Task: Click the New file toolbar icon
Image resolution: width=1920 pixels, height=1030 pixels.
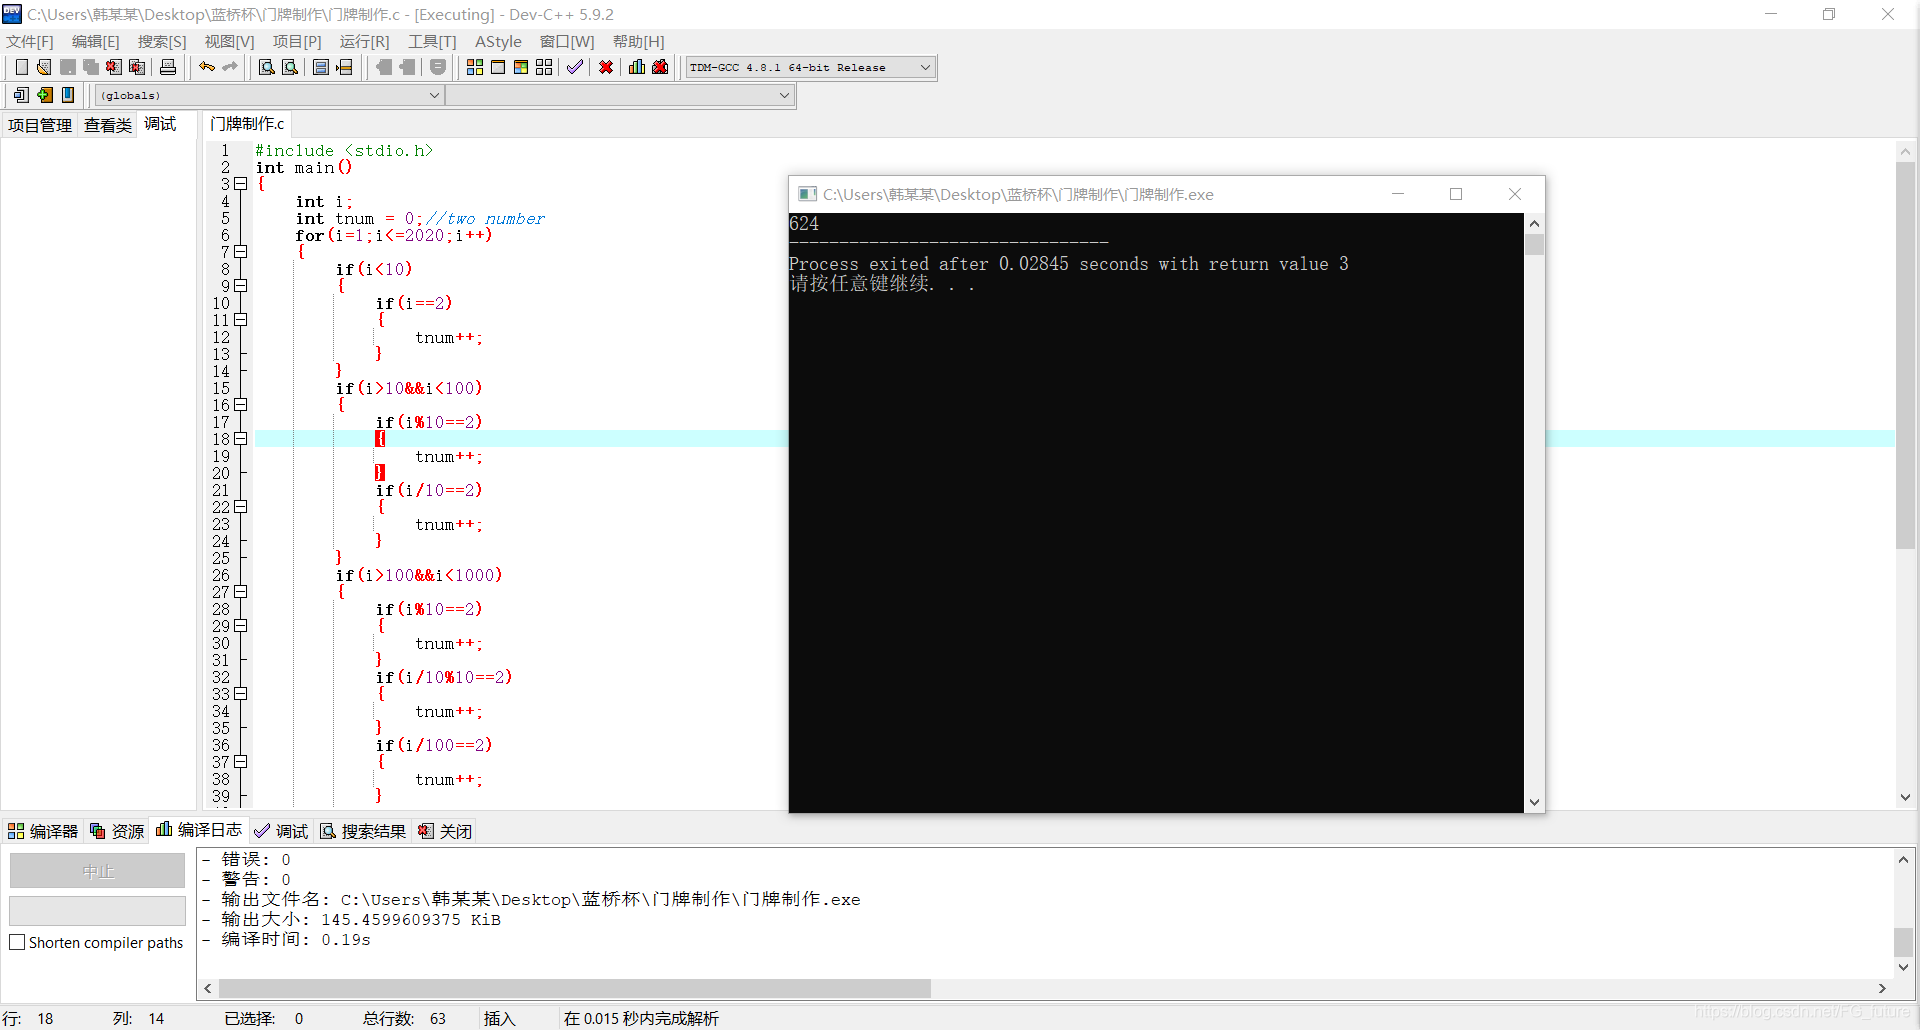Action: point(21,67)
